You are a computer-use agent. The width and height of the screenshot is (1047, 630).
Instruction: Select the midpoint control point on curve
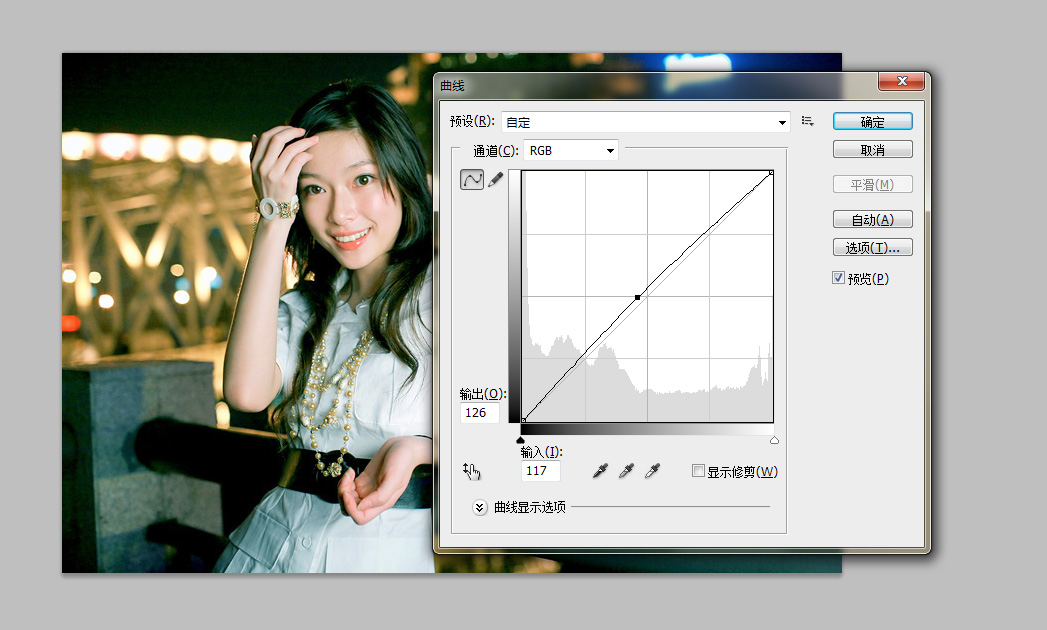tap(638, 297)
